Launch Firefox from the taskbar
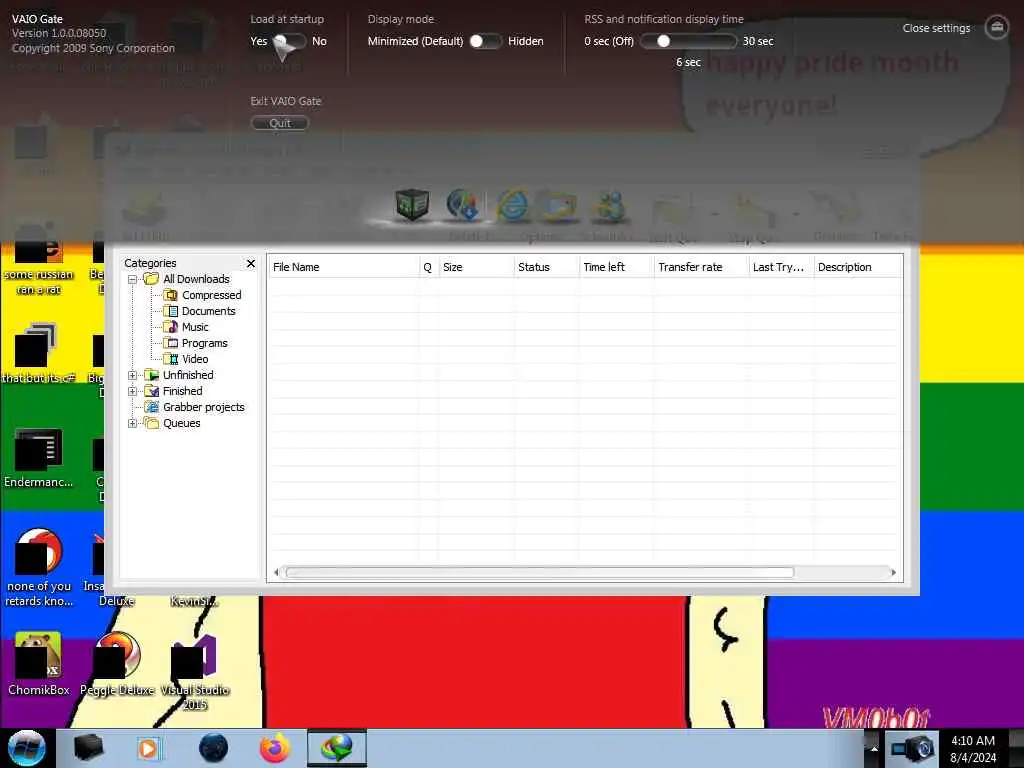The height and width of the screenshot is (768, 1024). click(x=275, y=748)
